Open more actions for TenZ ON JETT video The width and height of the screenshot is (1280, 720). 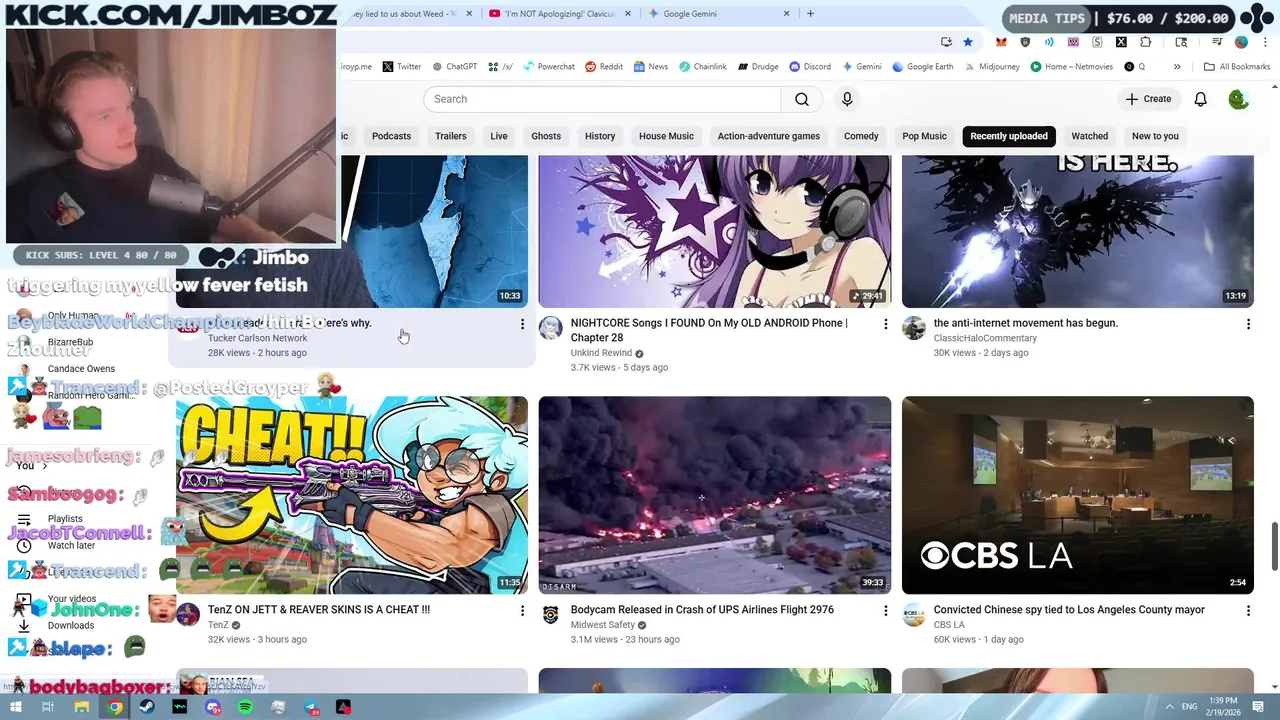(522, 610)
